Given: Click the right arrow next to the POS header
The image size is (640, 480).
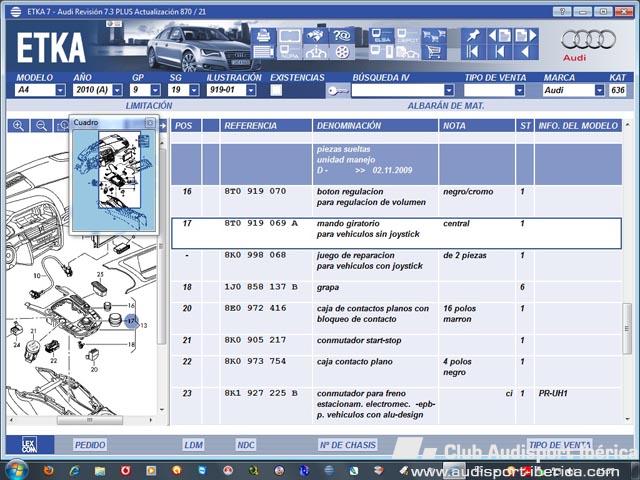Looking at the screenshot, I should tap(163, 125).
